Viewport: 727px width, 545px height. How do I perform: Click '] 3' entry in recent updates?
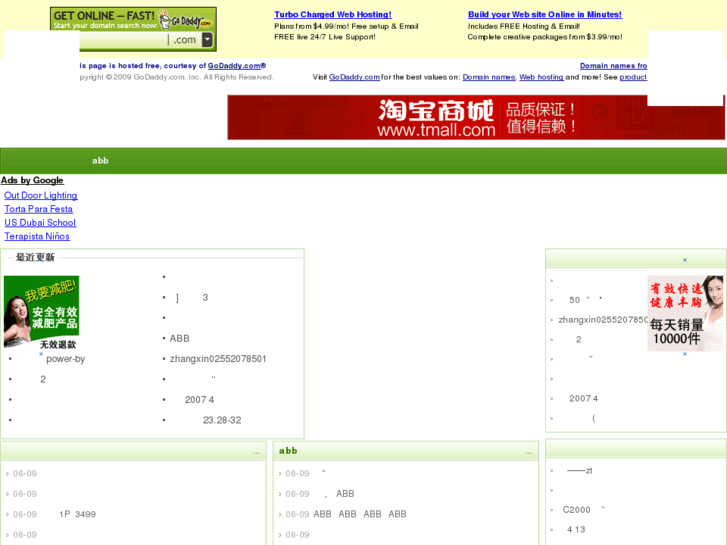[x=192, y=297]
